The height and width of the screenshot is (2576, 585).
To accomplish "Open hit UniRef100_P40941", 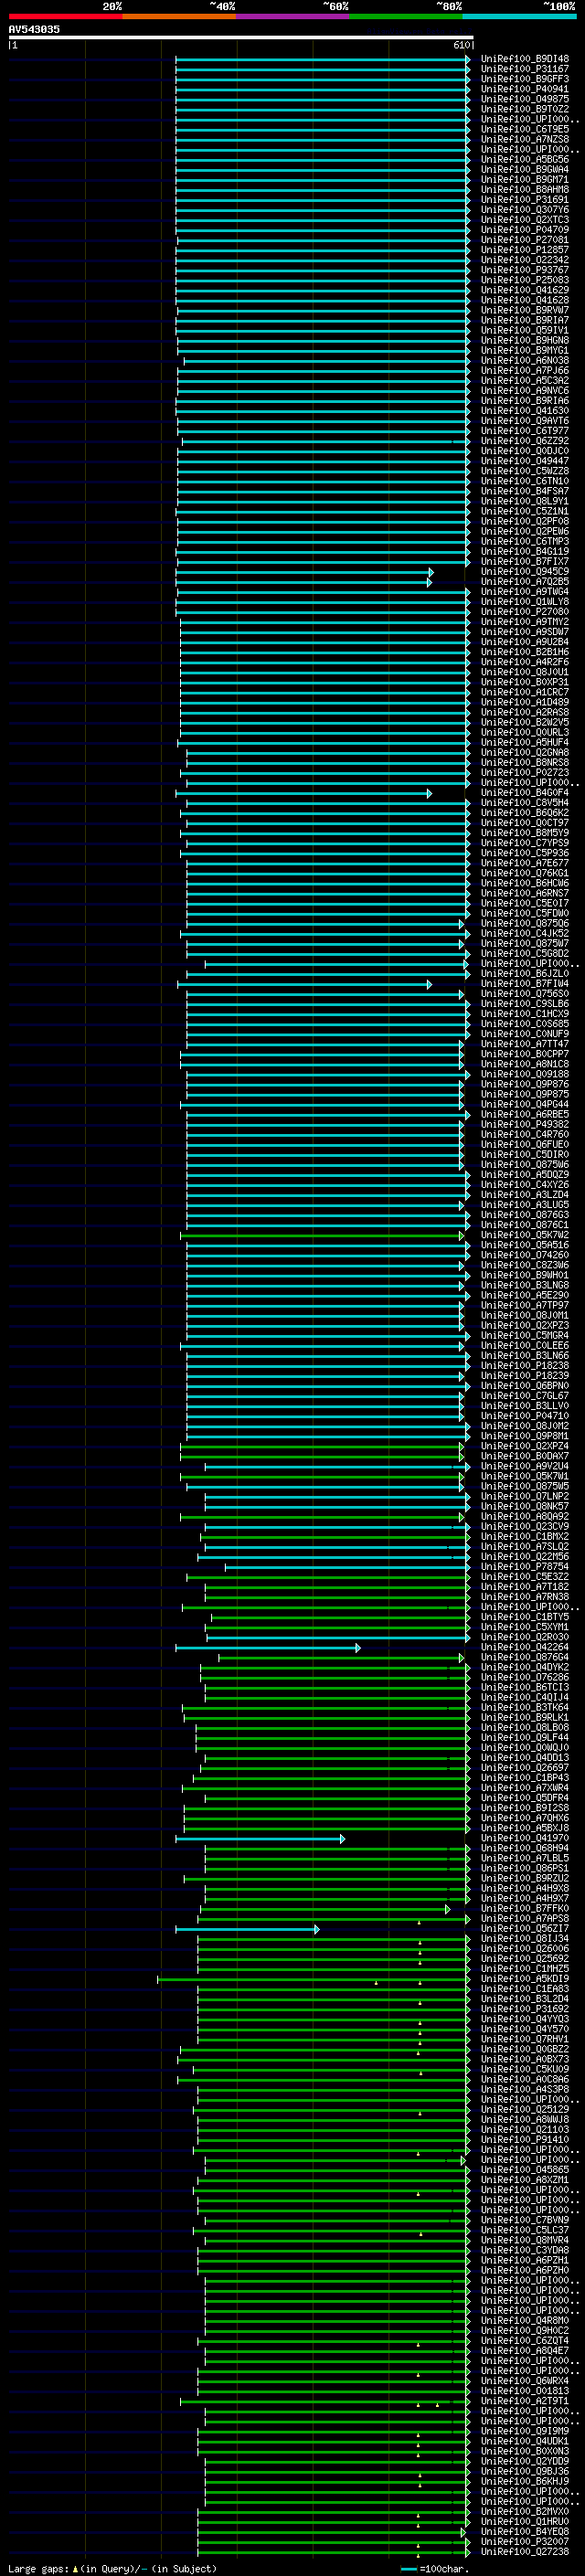I will pos(524,89).
